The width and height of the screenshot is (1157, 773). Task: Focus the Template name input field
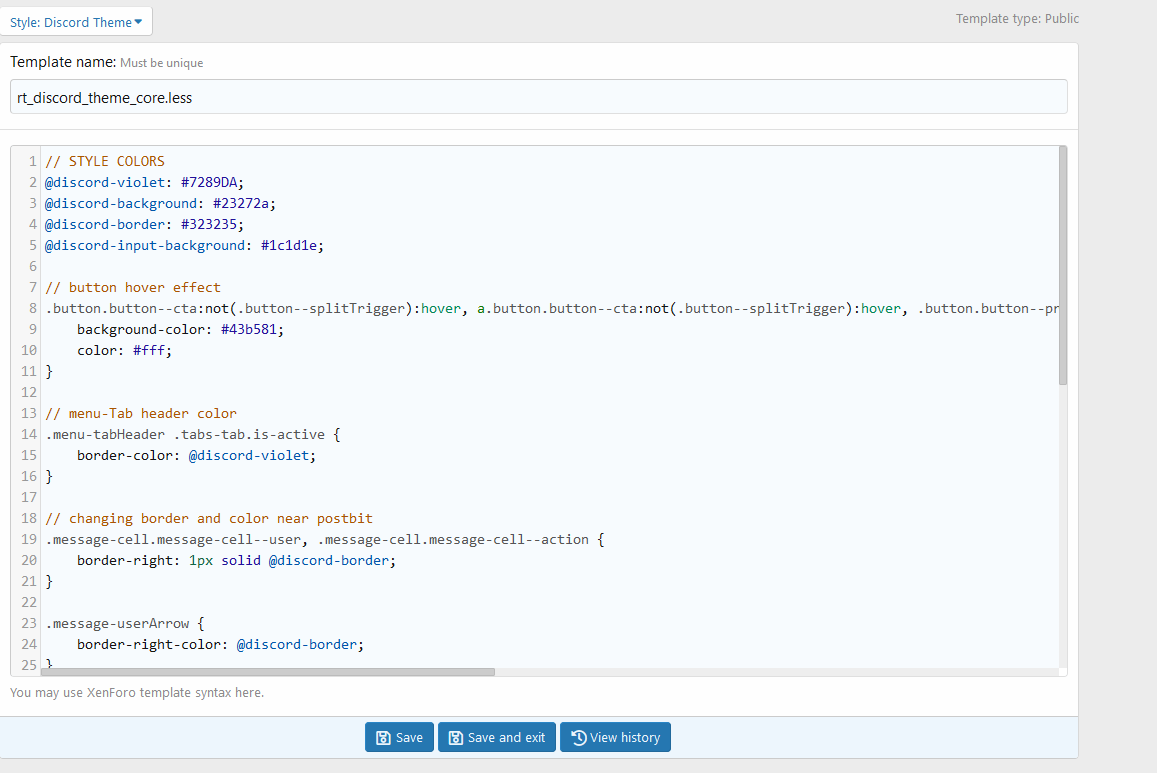pyautogui.click(x=538, y=97)
